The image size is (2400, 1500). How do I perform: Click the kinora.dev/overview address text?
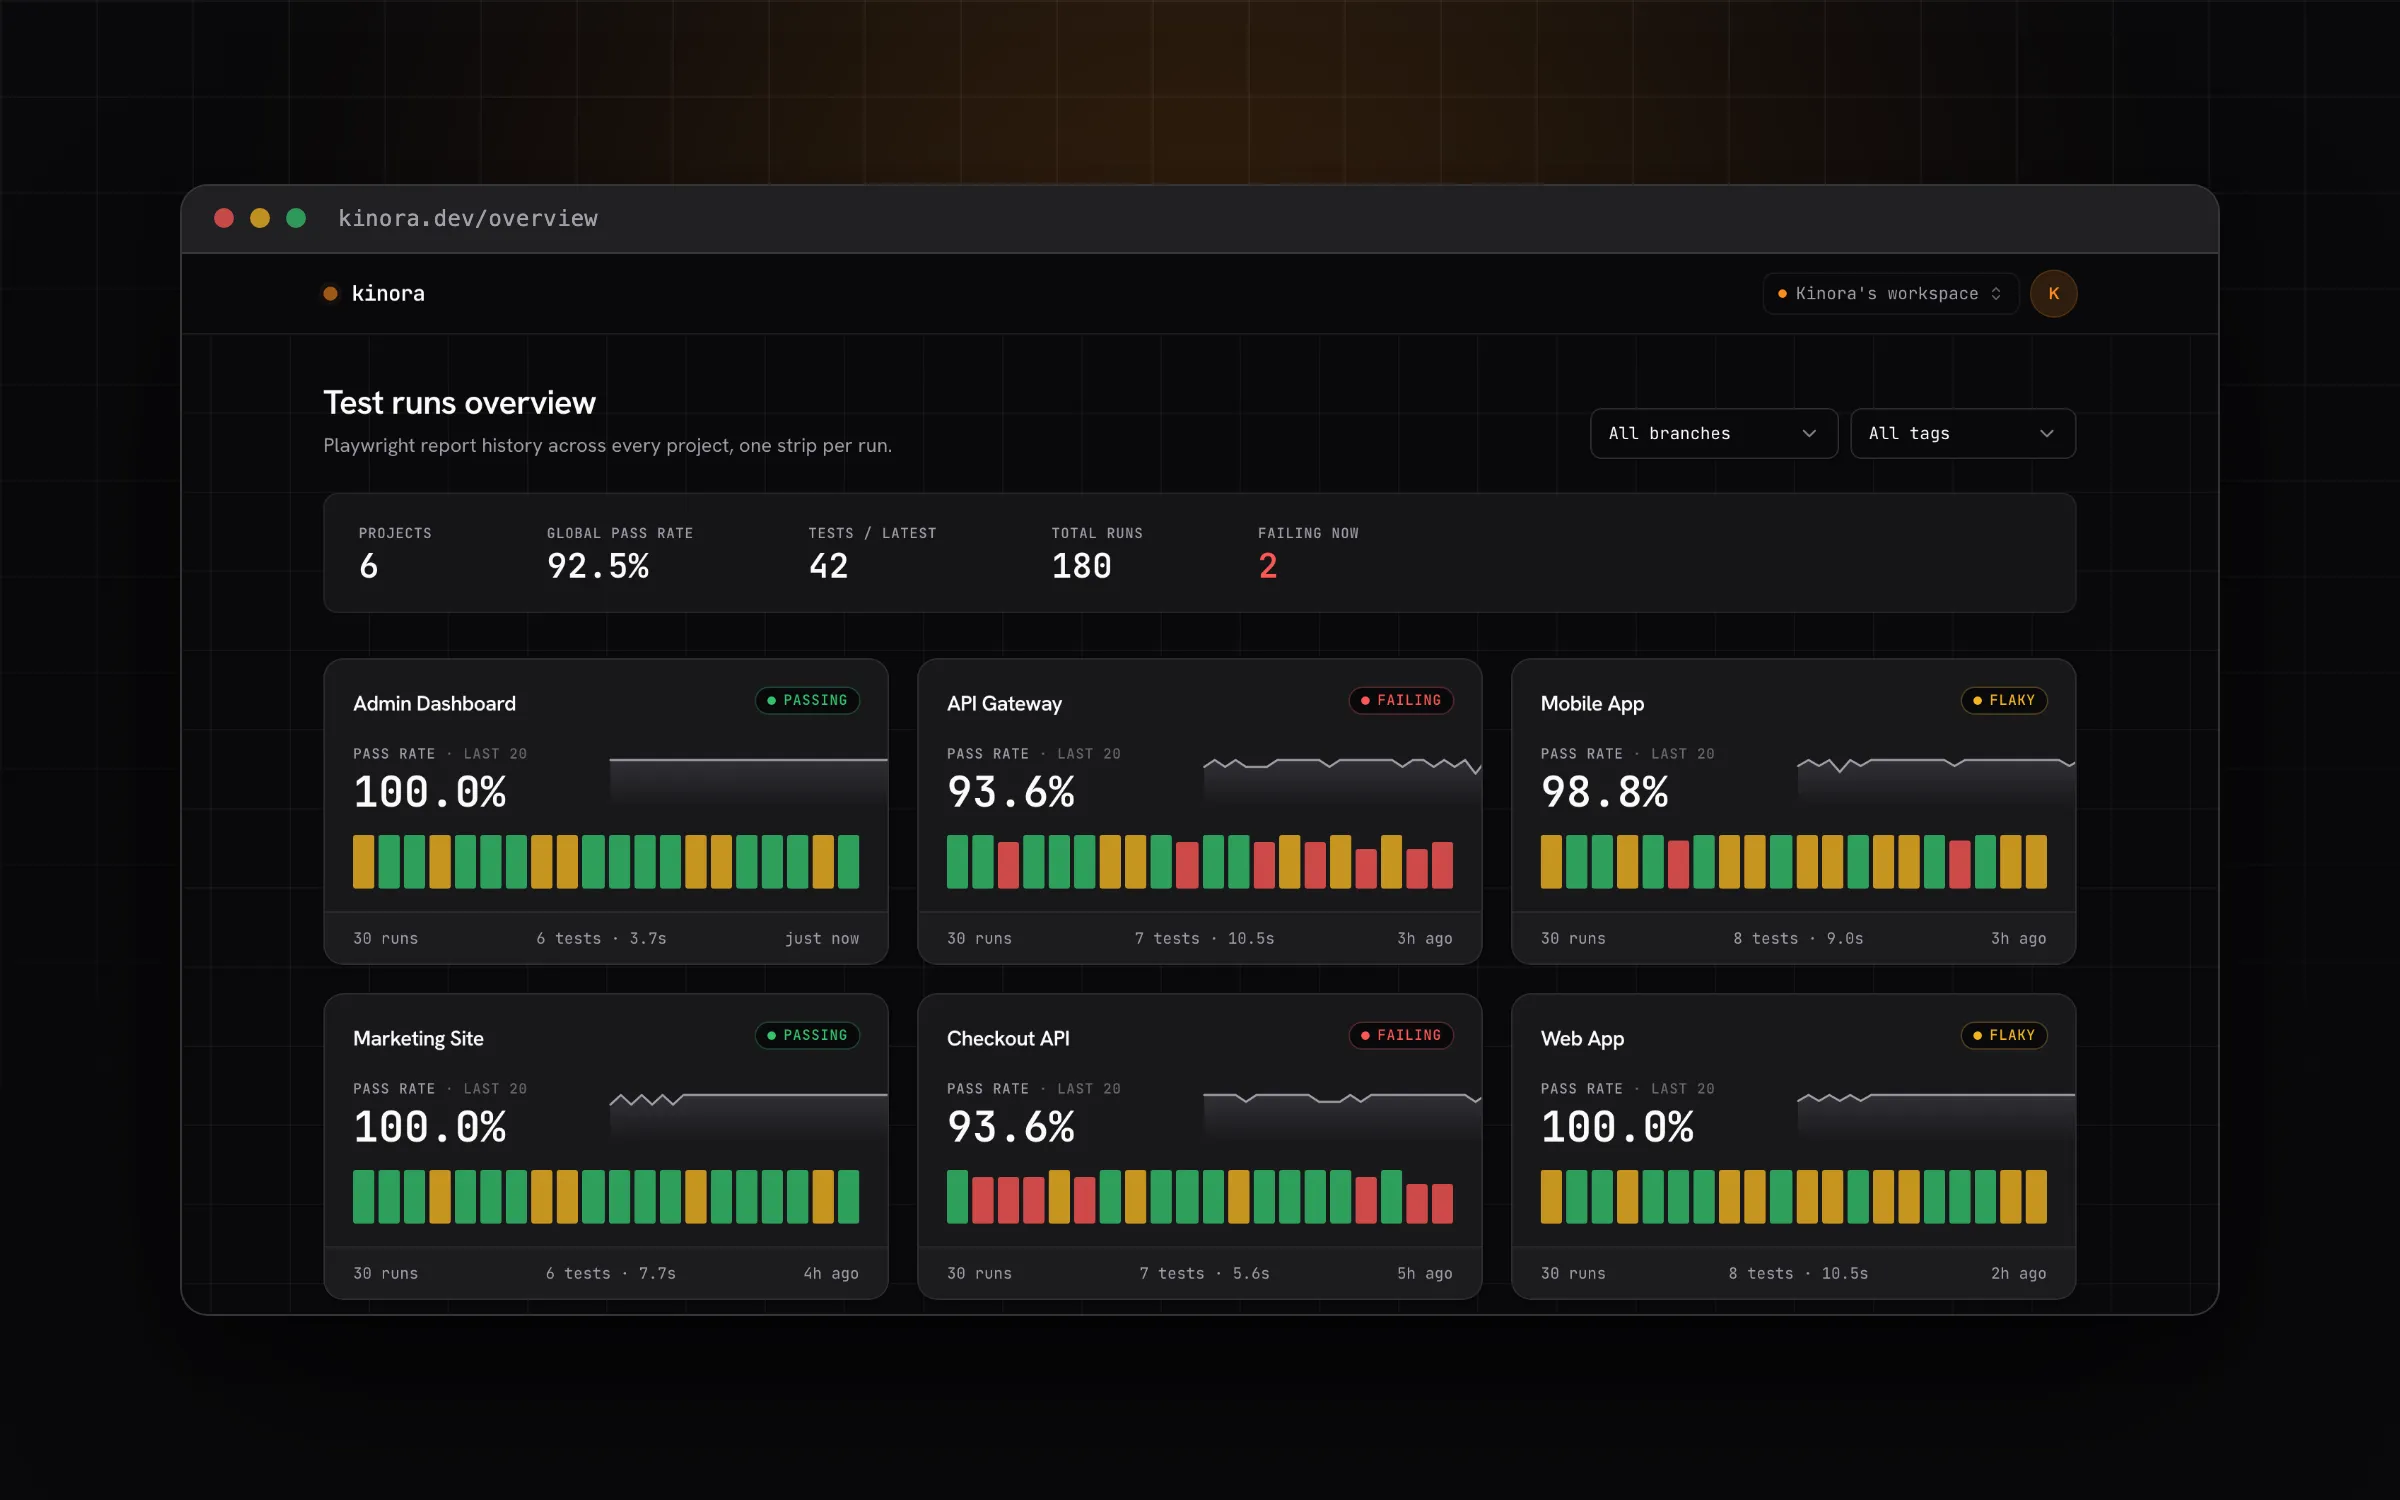pos(468,218)
